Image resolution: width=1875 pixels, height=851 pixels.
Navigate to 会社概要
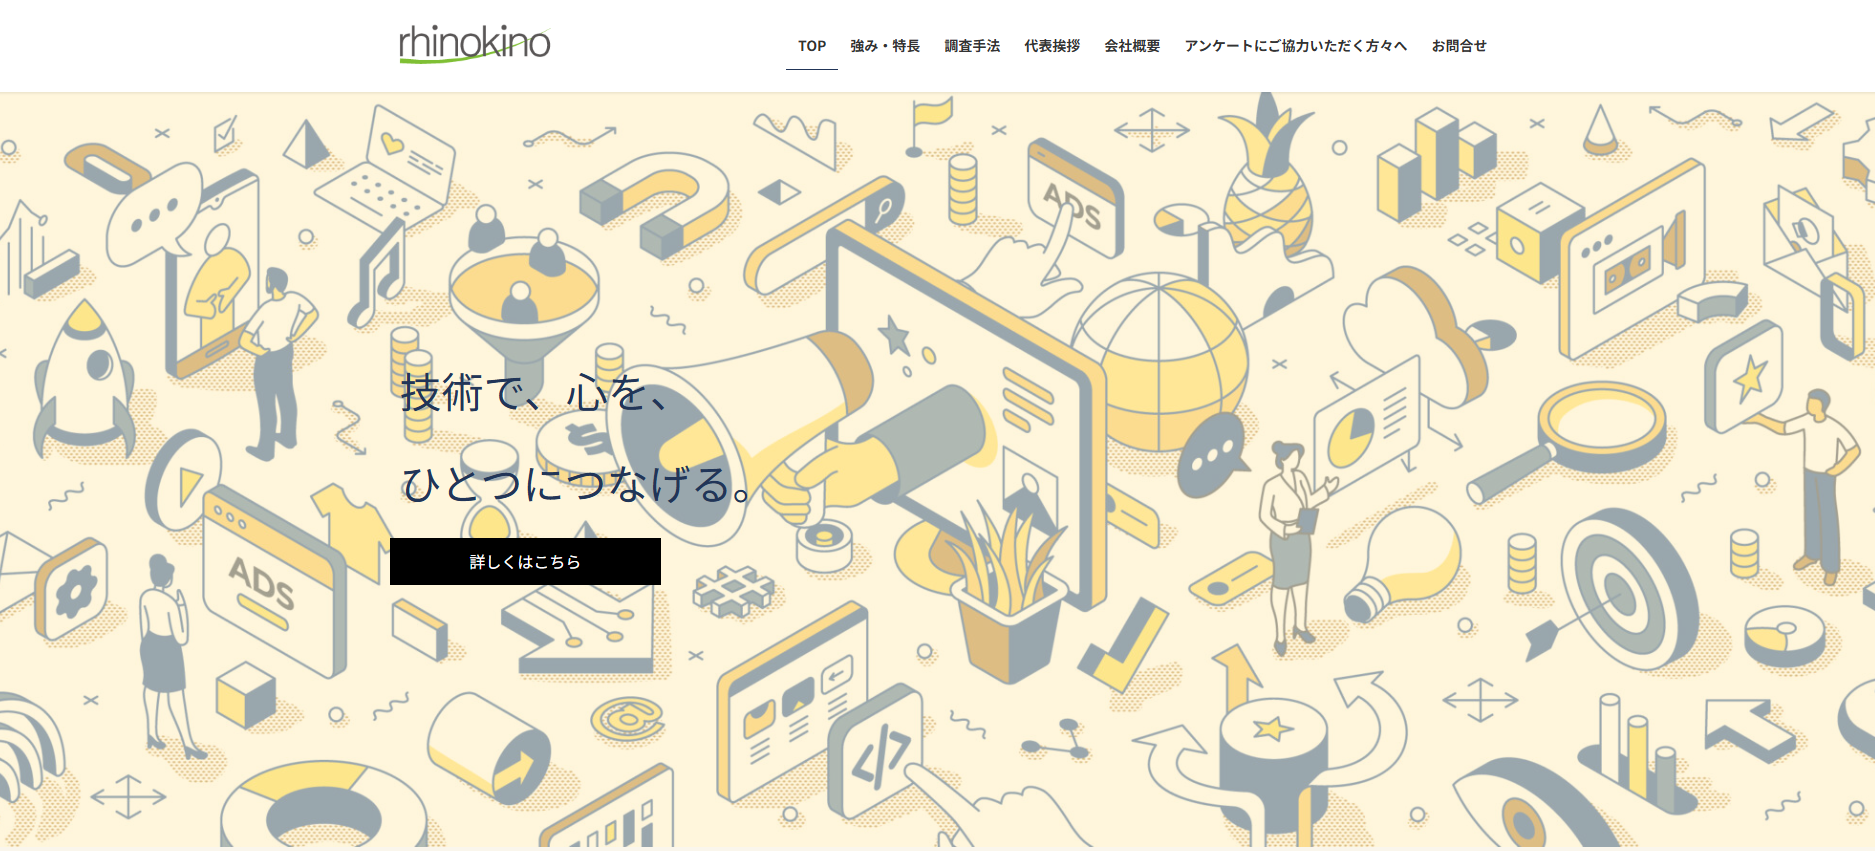[1132, 46]
